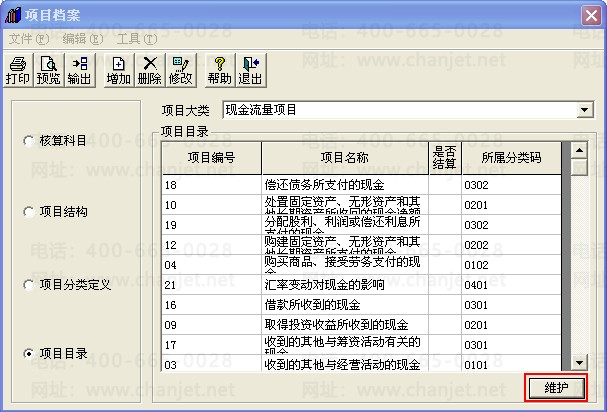Click the 项目编号 column header
Image resolution: width=607 pixels, height=412 pixels.
[211, 158]
